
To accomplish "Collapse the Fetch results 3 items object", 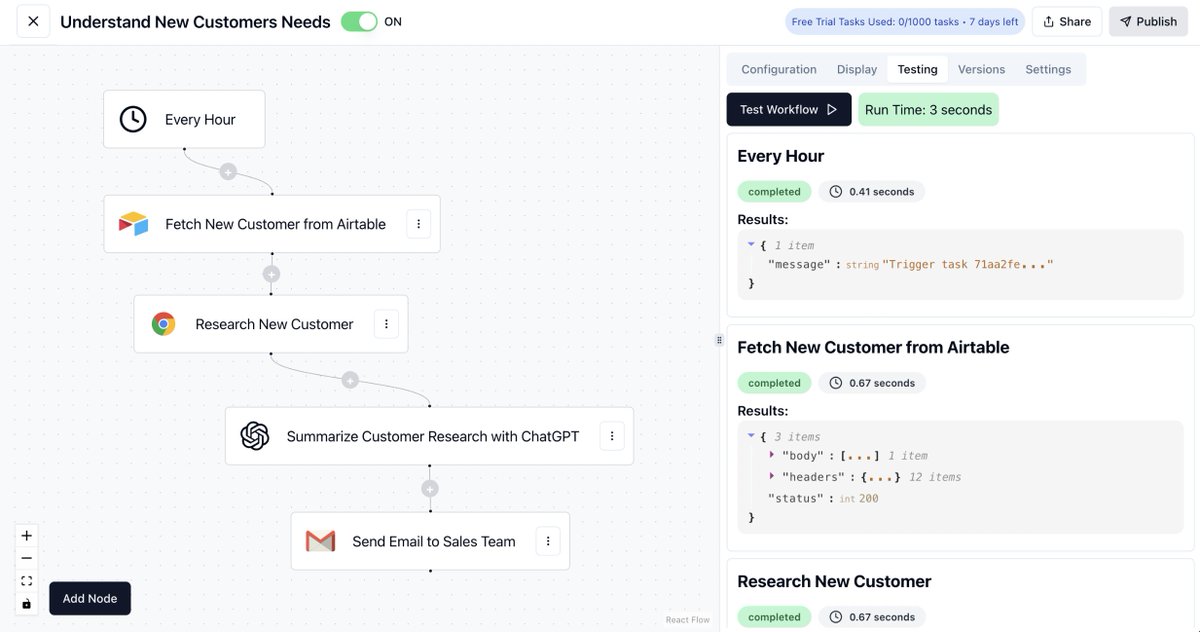I will 751,436.
